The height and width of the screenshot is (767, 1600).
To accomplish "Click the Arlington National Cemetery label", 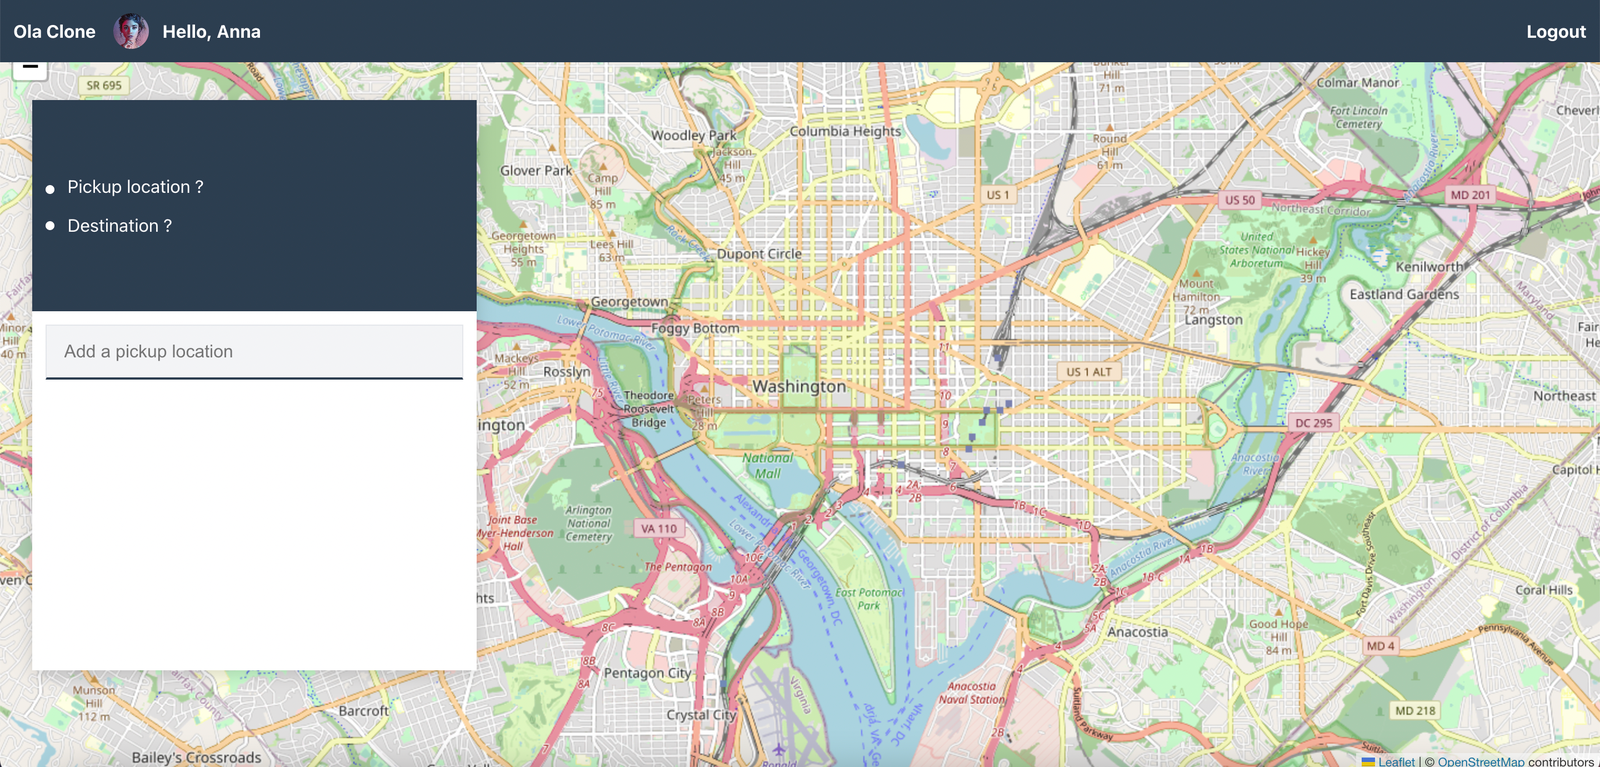I will (588, 523).
